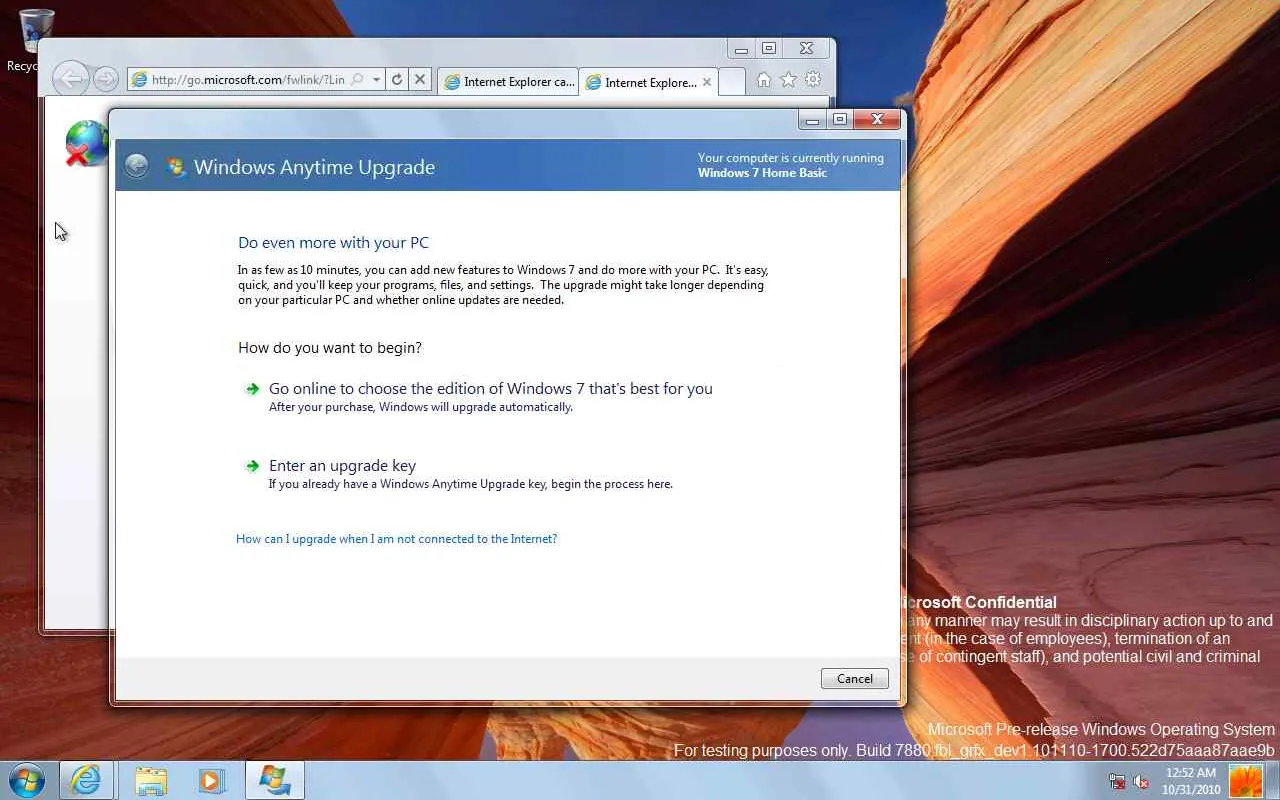Viewport: 1280px width, 800px height.
Task: Minimize the Windows Anytime Upgrade window
Action: click(x=813, y=120)
